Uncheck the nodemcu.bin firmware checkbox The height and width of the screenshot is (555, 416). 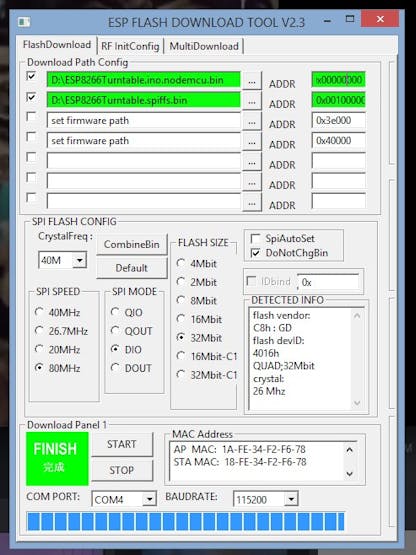click(x=32, y=76)
